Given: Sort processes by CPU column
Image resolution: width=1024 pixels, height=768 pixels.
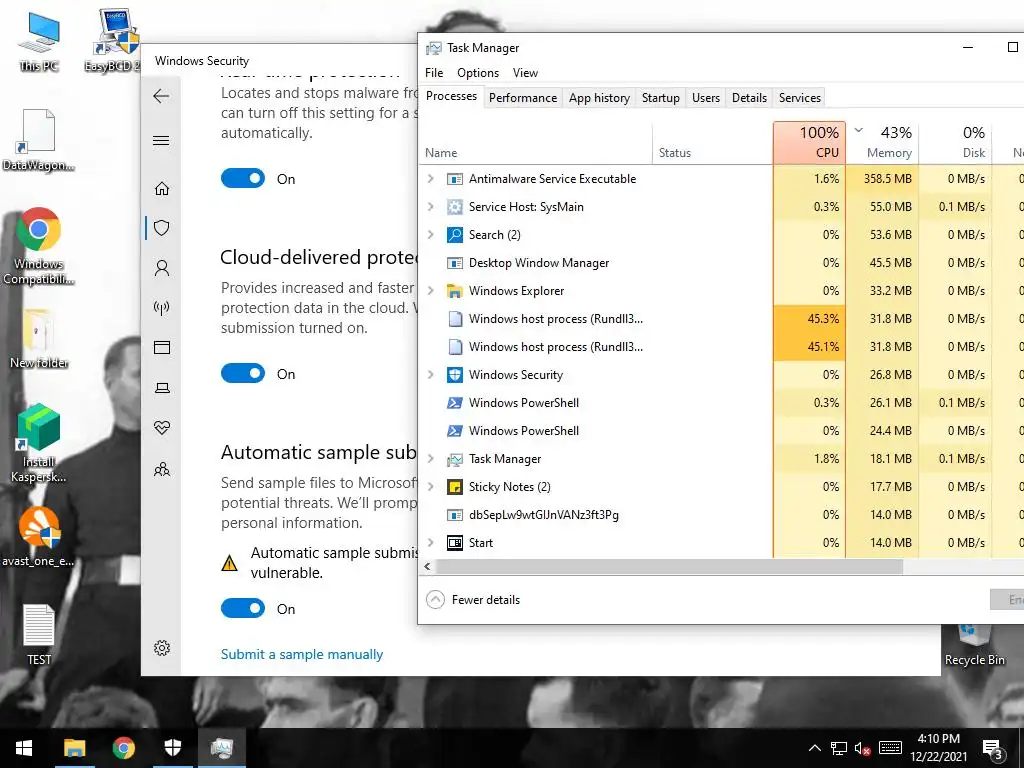Looking at the screenshot, I should [x=809, y=142].
